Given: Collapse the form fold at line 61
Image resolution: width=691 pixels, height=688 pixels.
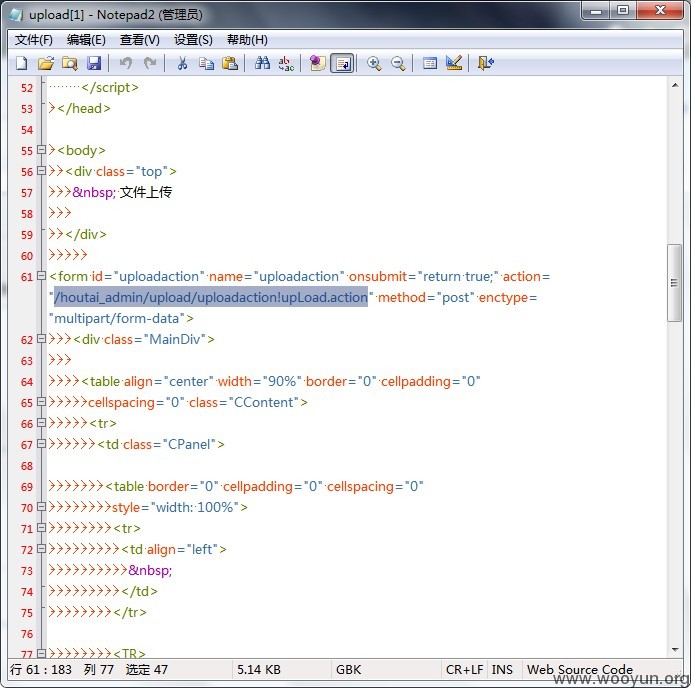Looking at the screenshot, I should [41, 276].
